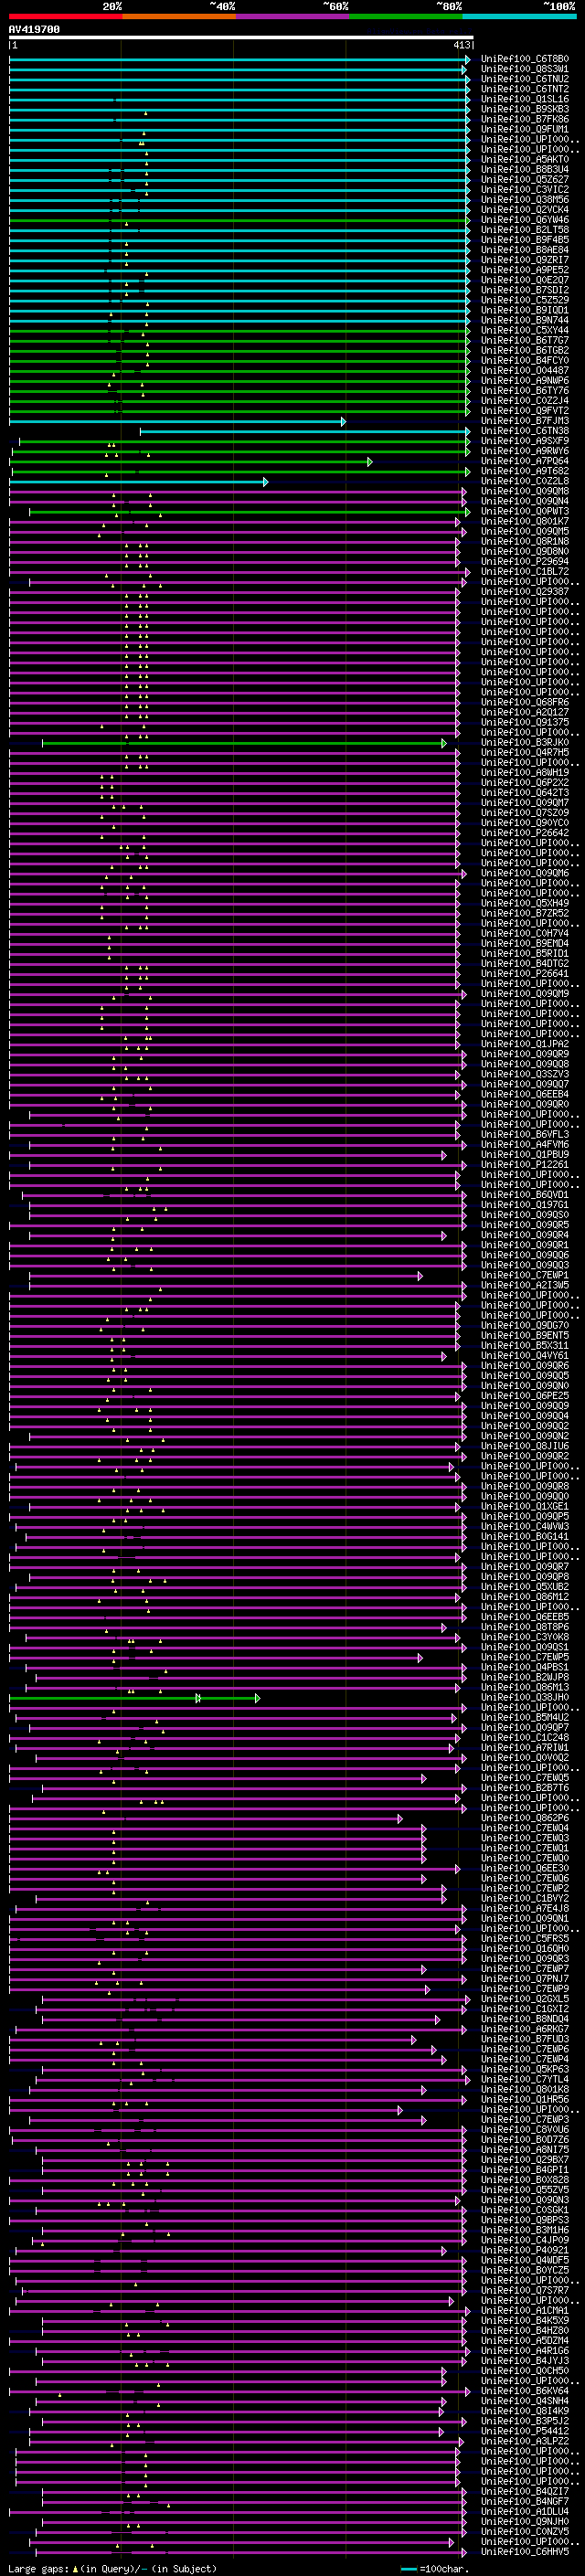Select hit label UniRef100_Q38M56
The image size is (585, 2576).
tap(525, 200)
